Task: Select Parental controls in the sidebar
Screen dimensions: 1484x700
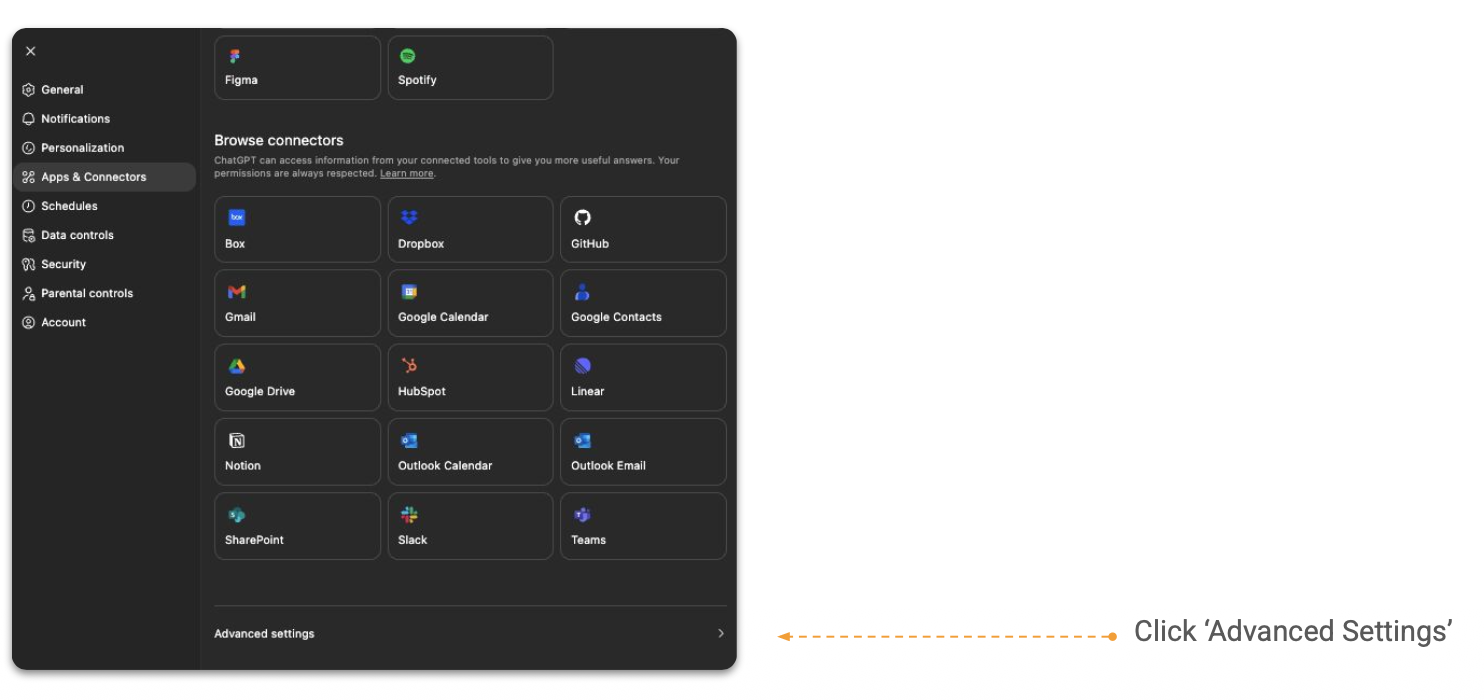Action: click(86, 293)
